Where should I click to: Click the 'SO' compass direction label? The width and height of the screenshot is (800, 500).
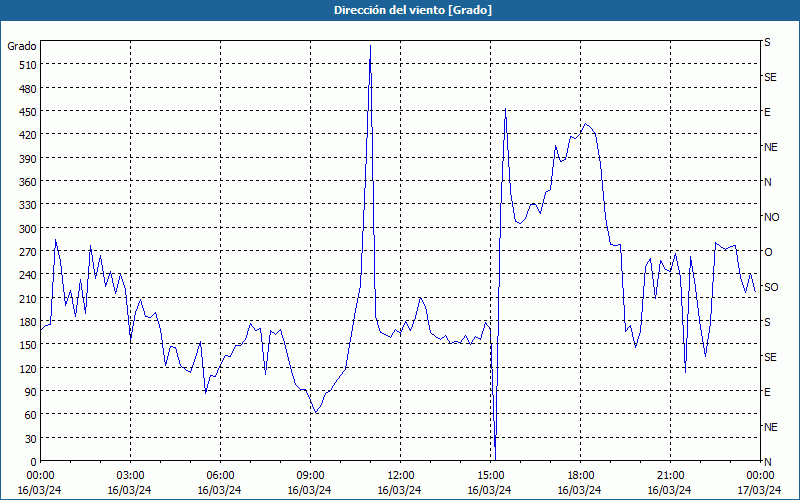pyautogui.click(x=771, y=287)
